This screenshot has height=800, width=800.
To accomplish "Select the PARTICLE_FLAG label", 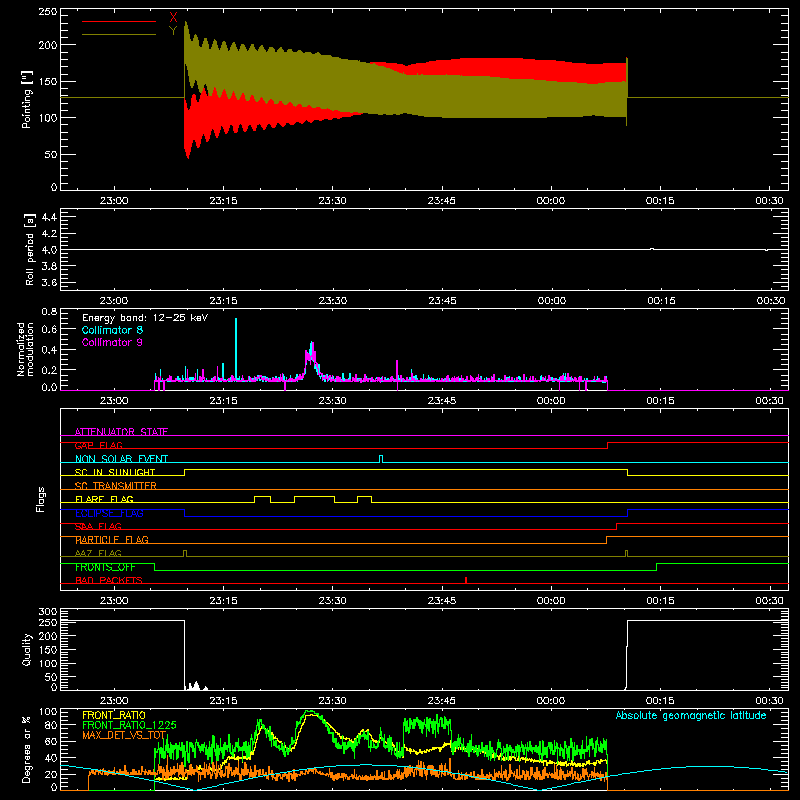I will (112, 539).
